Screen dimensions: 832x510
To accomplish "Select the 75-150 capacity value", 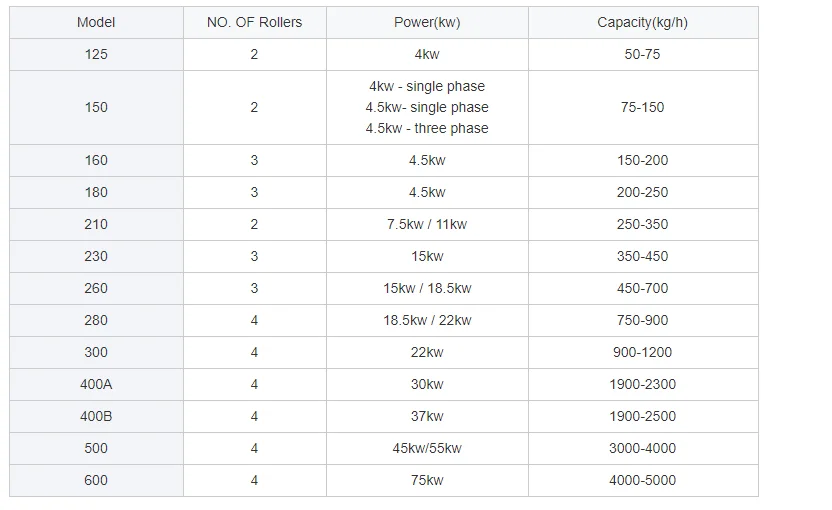I will pyautogui.click(x=642, y=107).
